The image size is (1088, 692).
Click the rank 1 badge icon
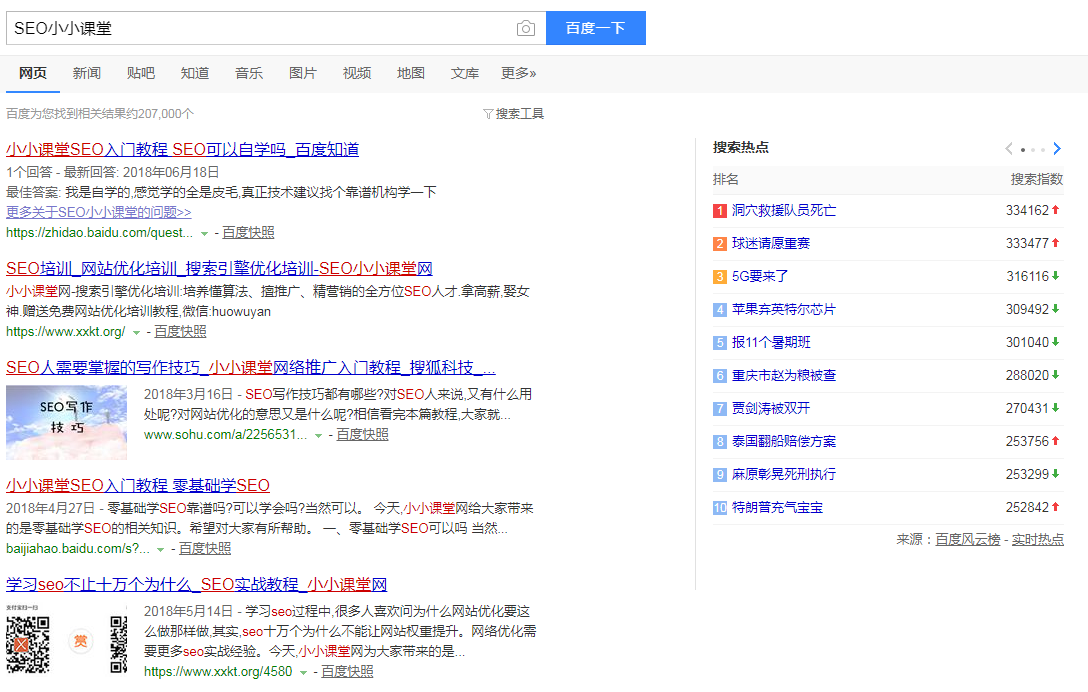click(x=720, y=210)
